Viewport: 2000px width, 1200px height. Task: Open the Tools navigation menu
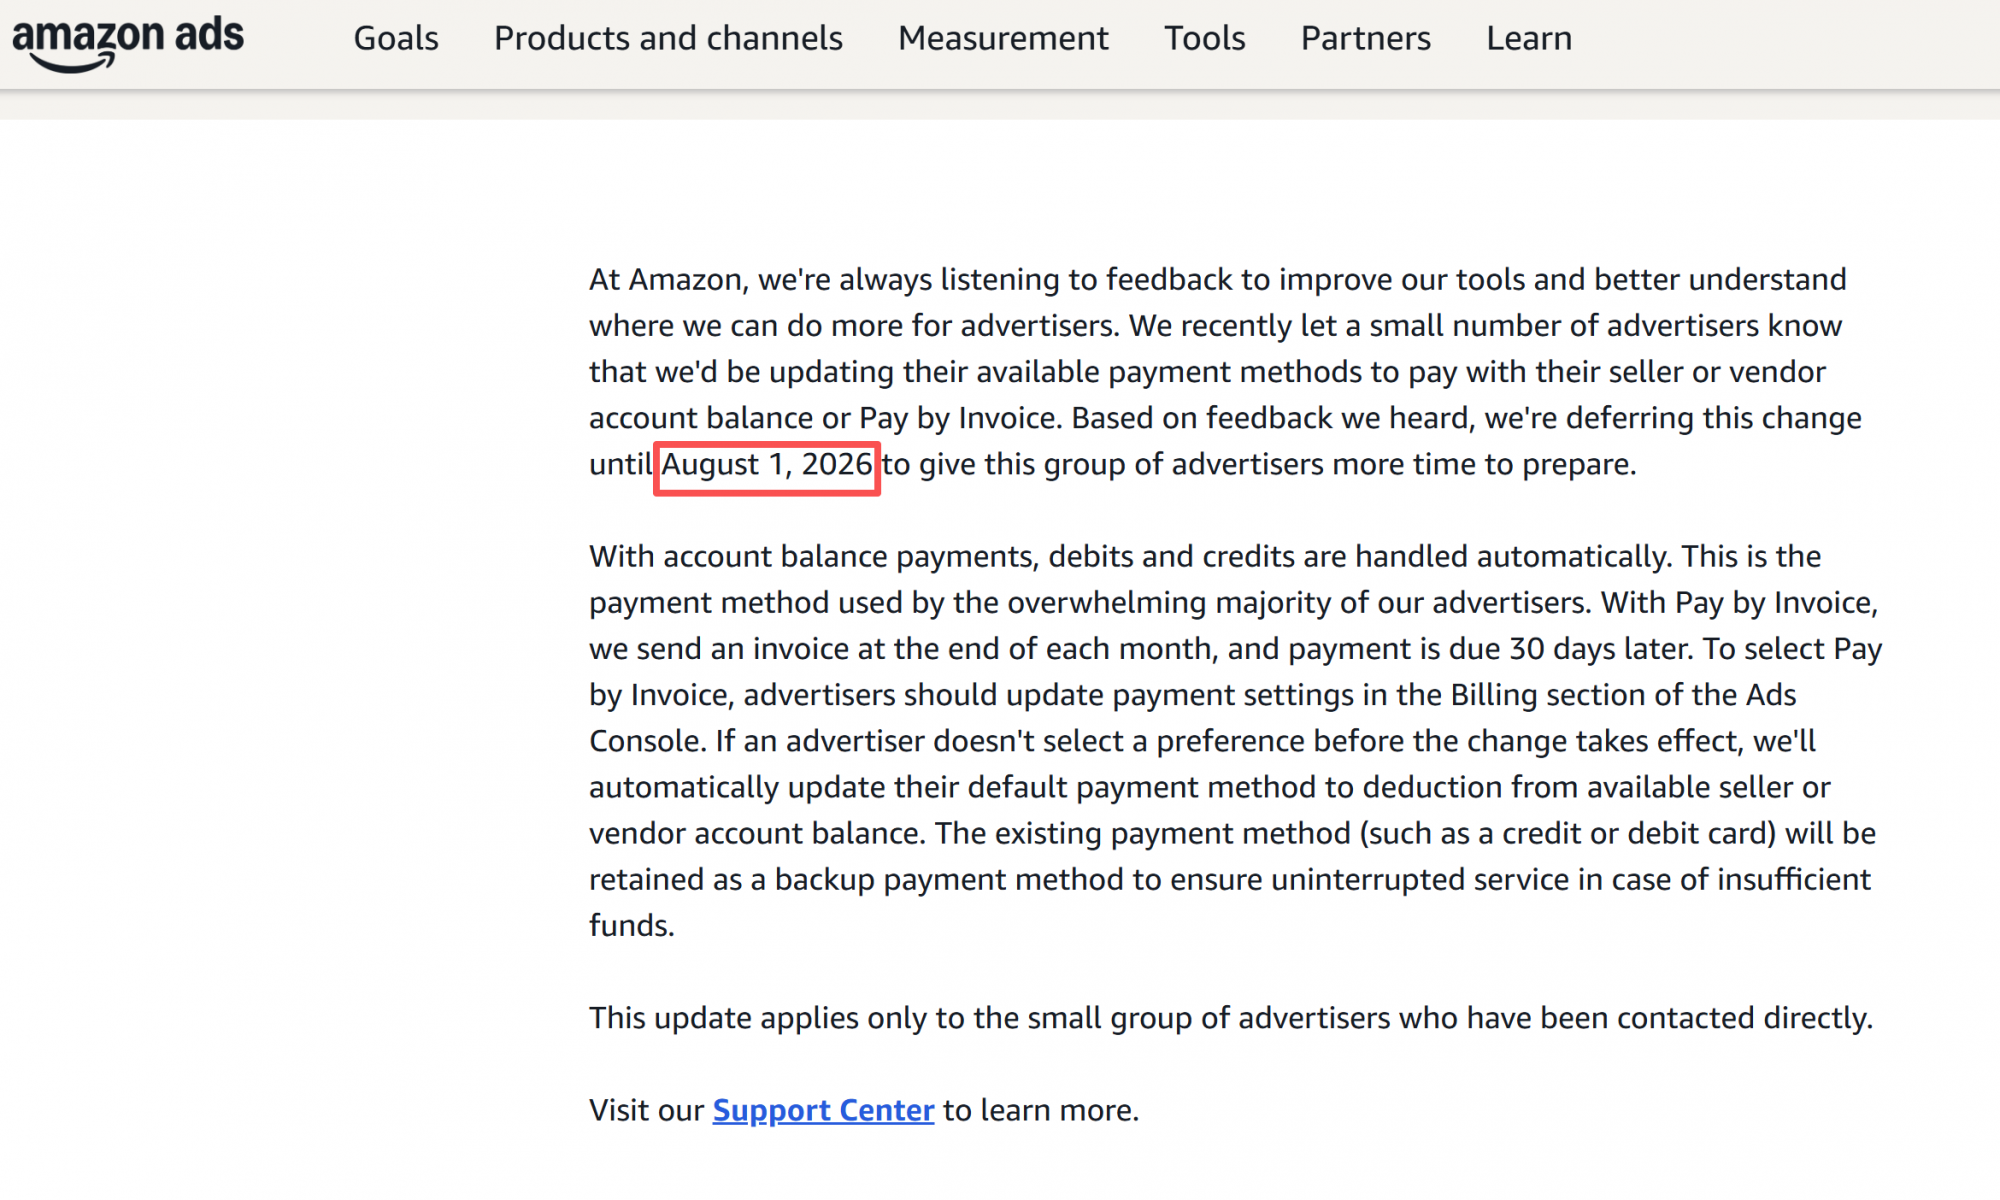point(1204,38)
